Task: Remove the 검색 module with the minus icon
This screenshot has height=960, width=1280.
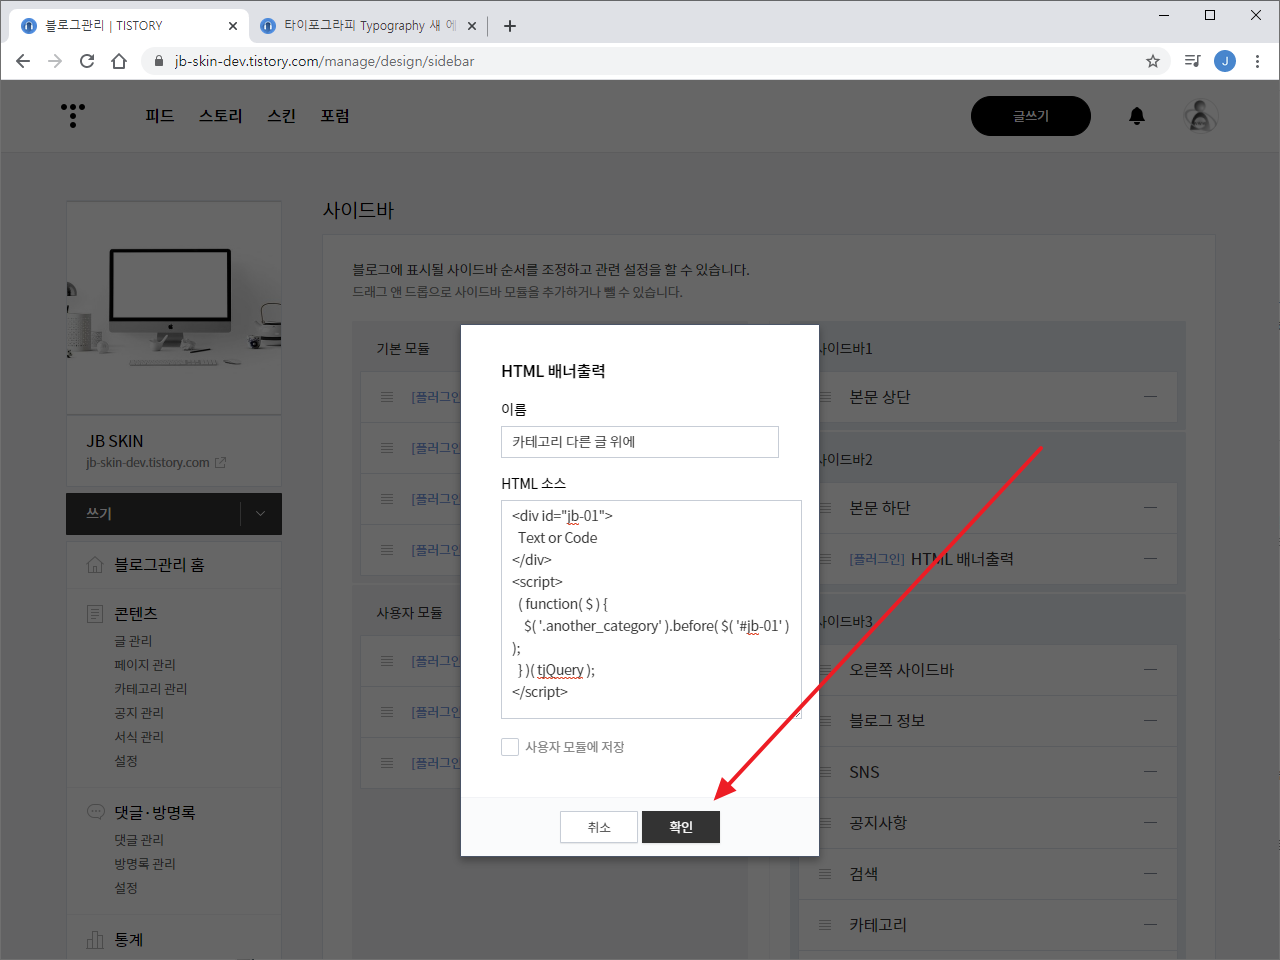Action: click(x=1150, y=874)
